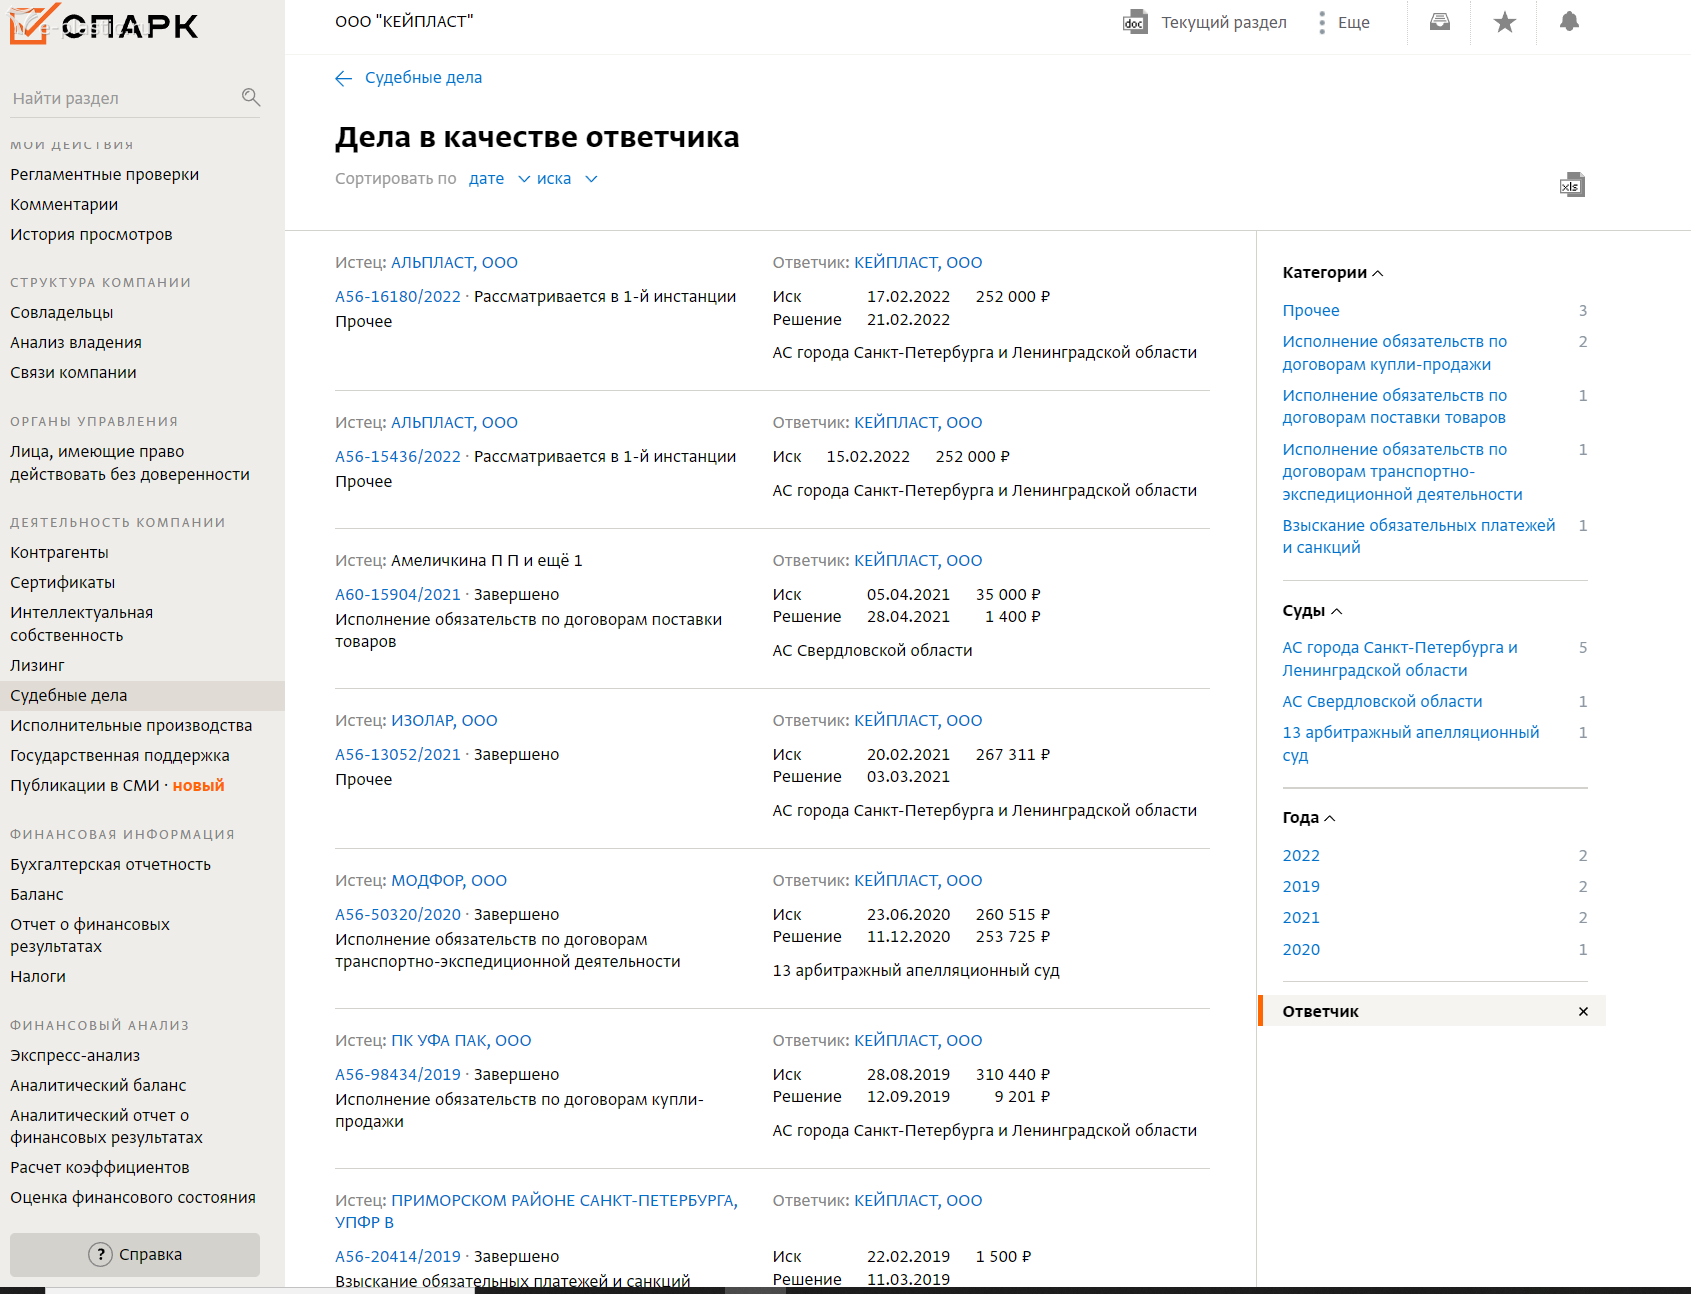1691x1294 pixels.
Task: Open the иска sort dropdown
Action: (x=566, y=179)
